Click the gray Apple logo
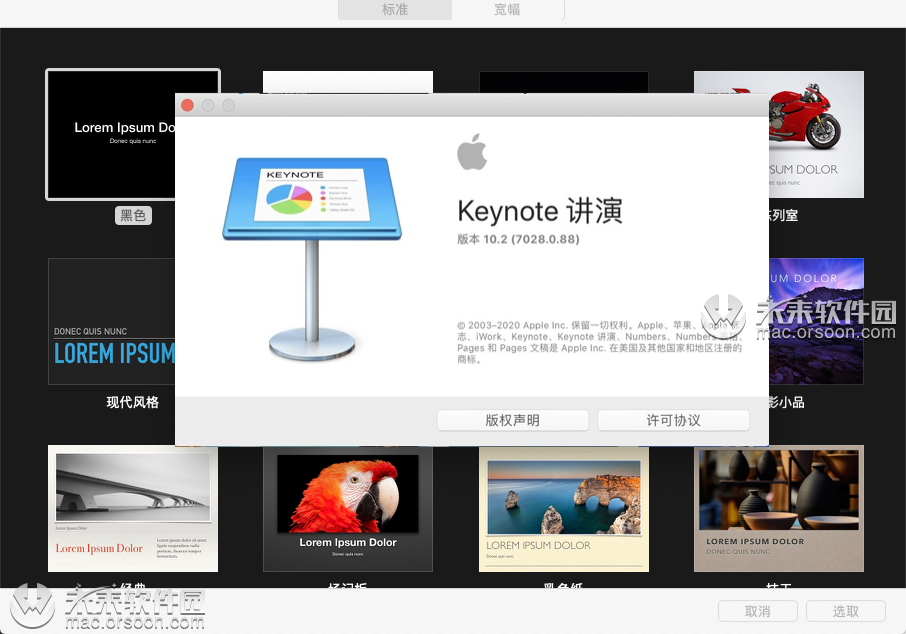The image size is (906, 634). 472,152
